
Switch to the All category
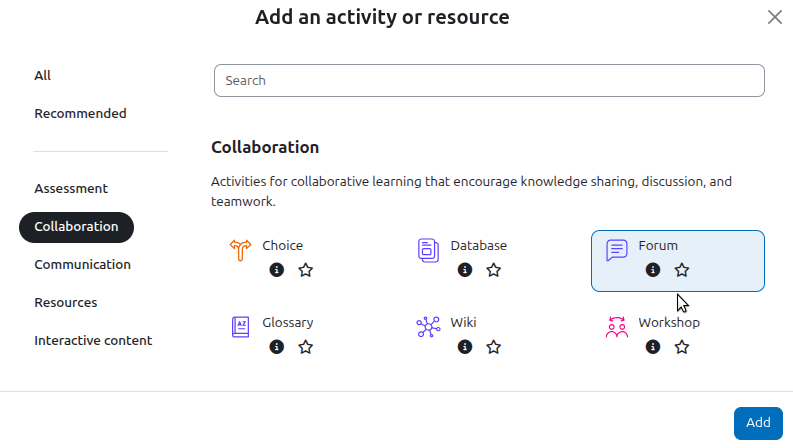pyautogui.click(x=43, y=75)
